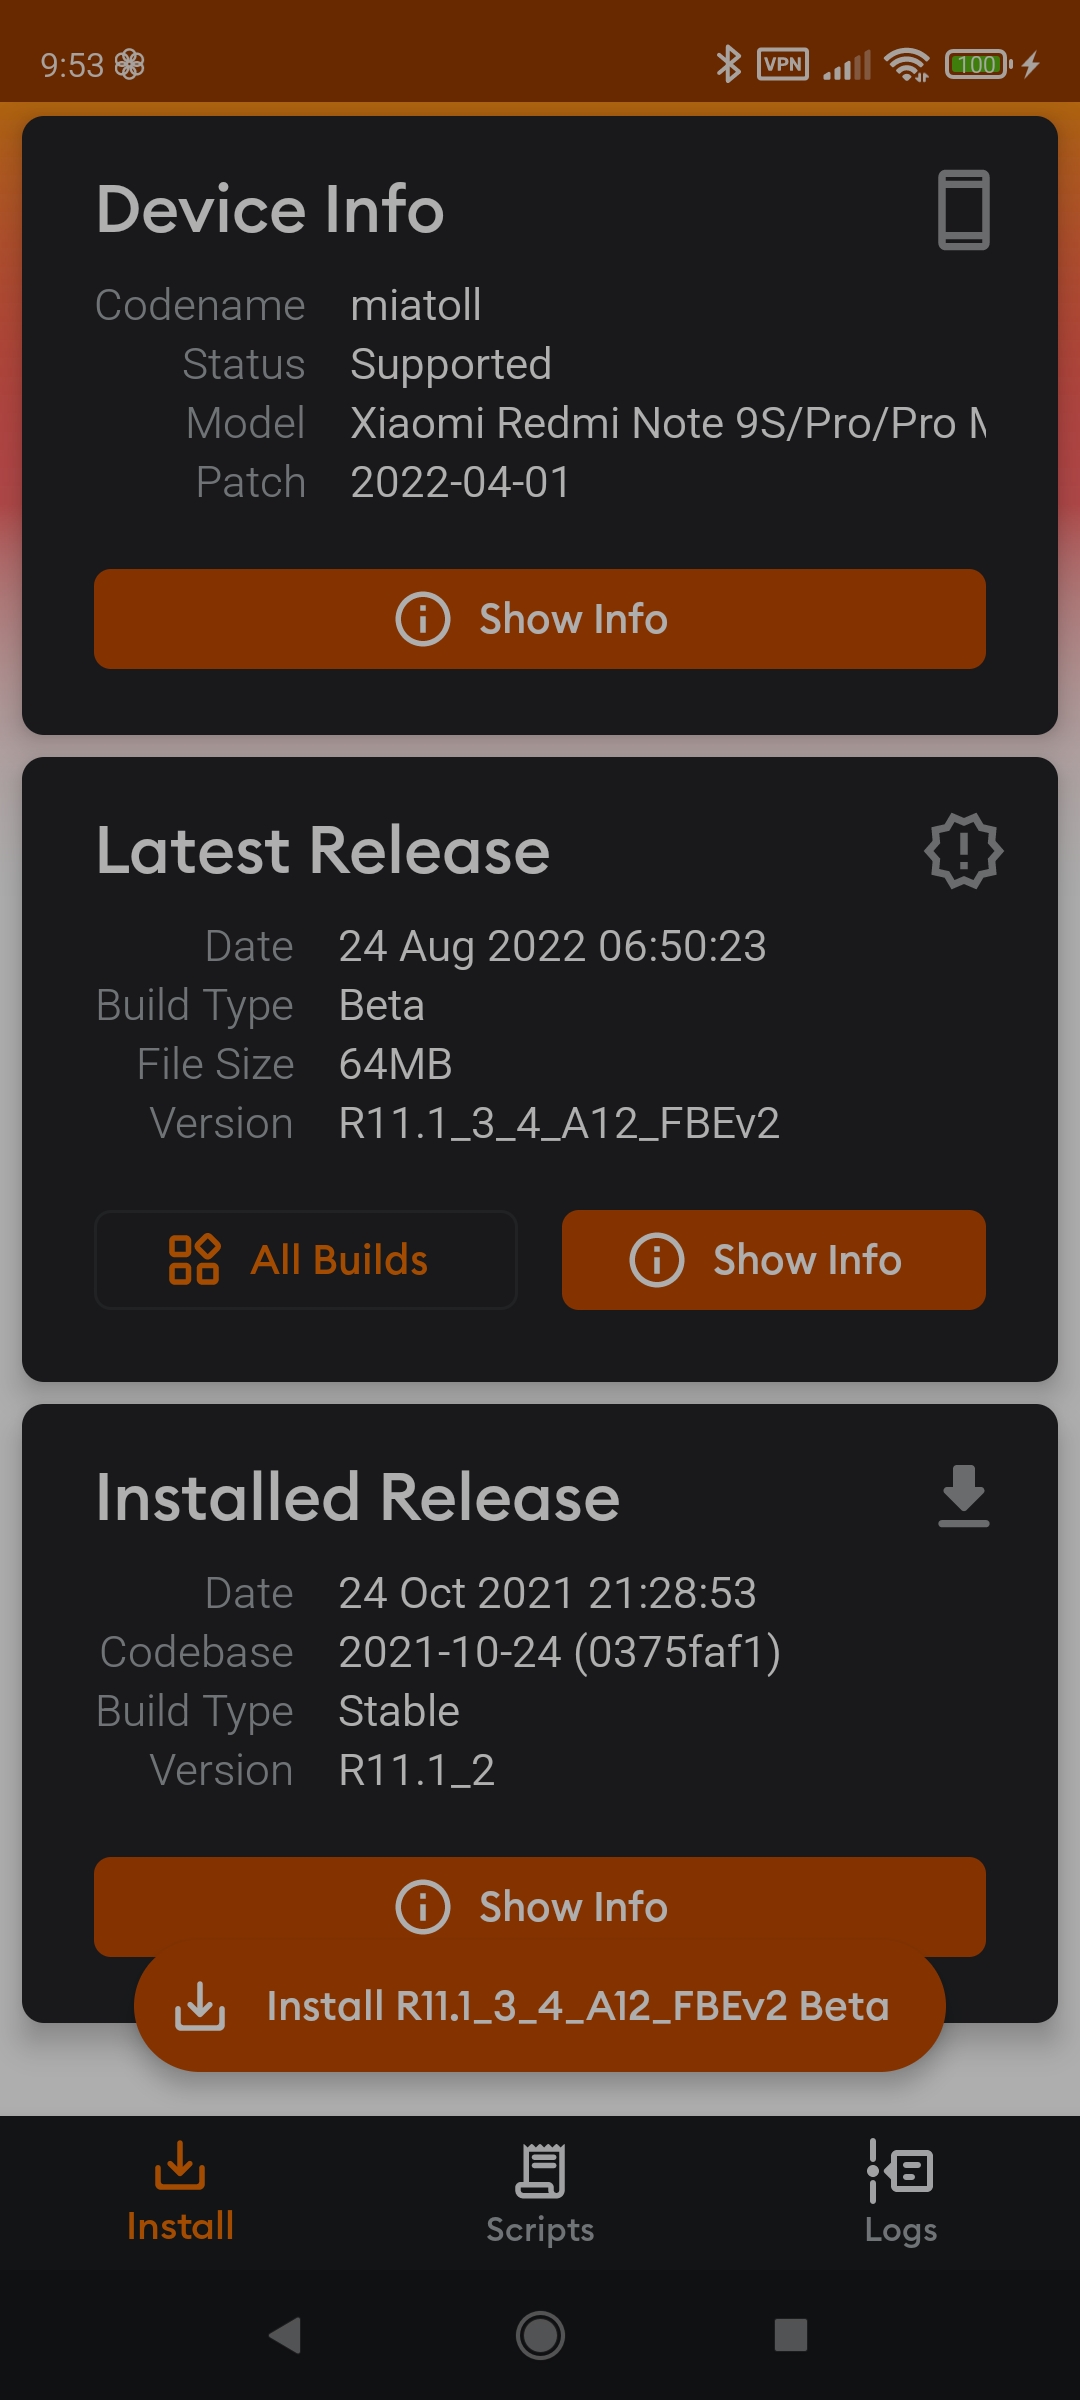Tap the truncated Xiaomi Redmi Note model text
The image size is (1080, 2400).
(x=667, y=424)
